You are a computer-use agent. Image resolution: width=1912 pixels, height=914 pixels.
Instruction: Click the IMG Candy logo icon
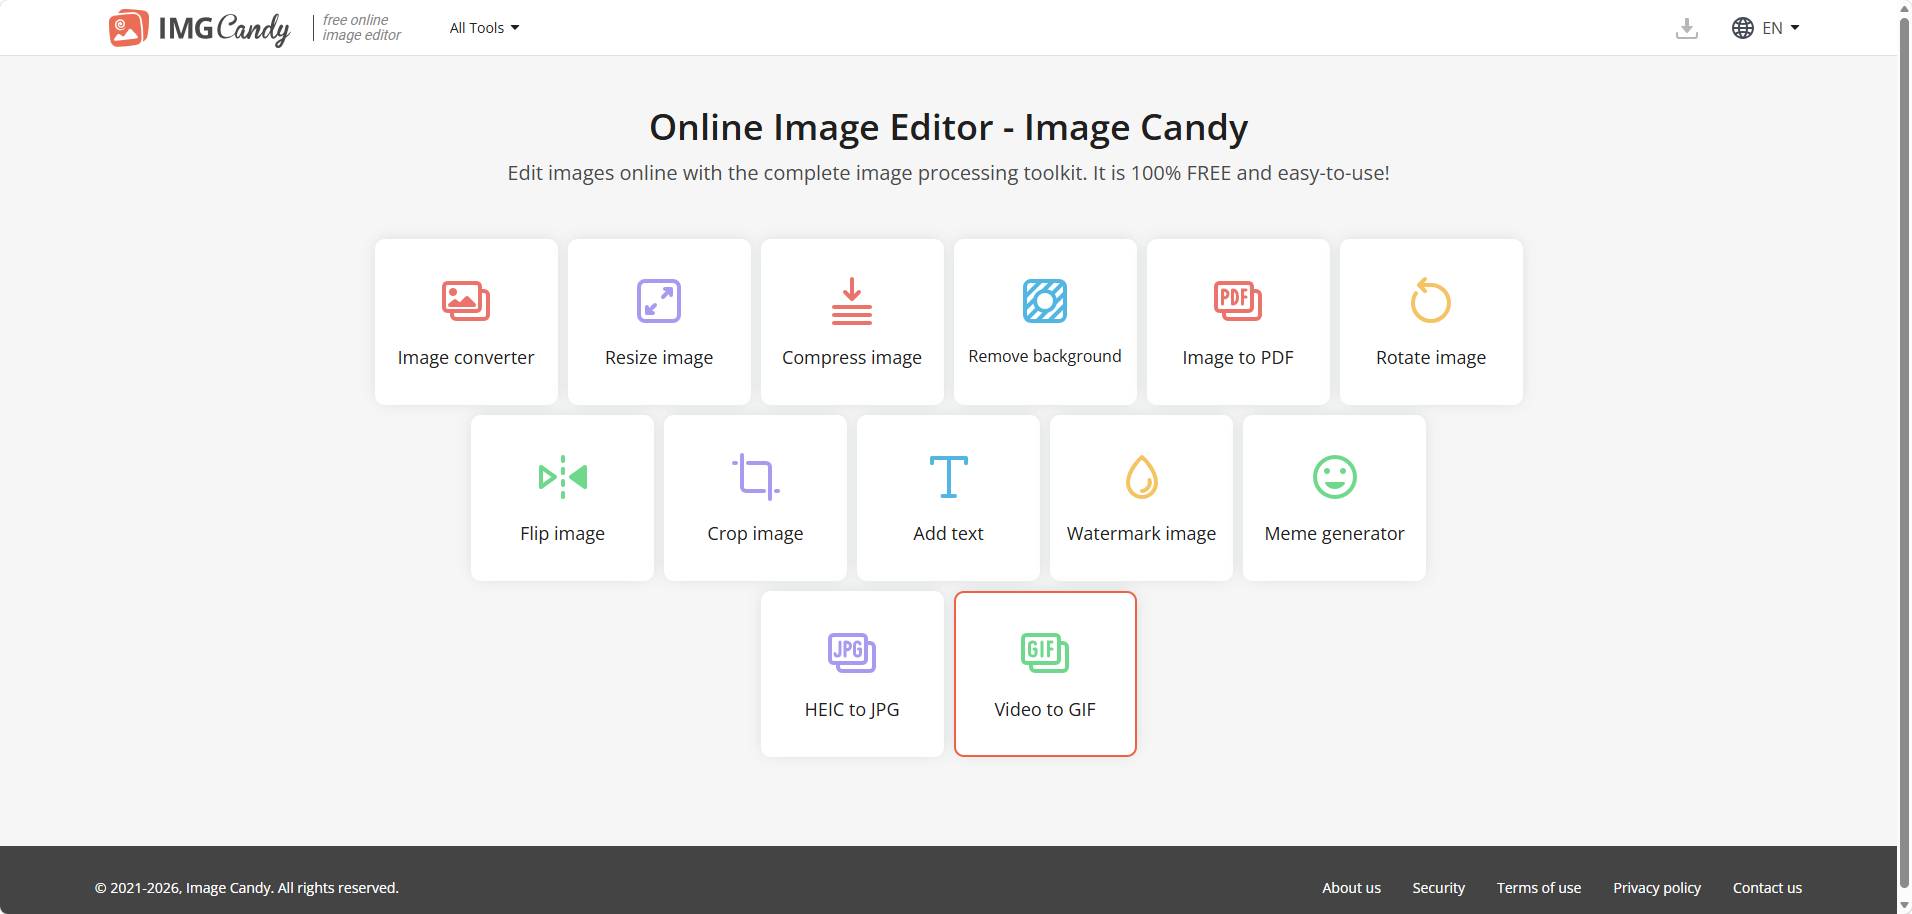tap(129, 28)
